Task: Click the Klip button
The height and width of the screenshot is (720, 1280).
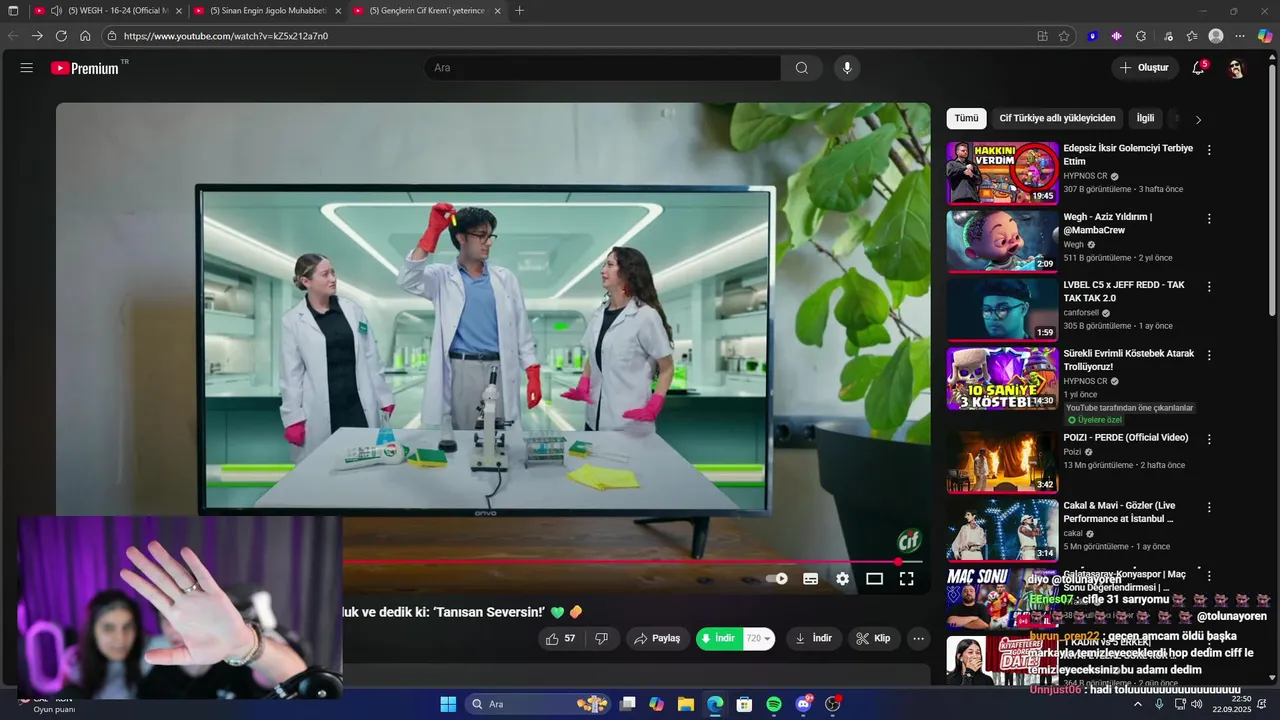Action: [873, 638]
